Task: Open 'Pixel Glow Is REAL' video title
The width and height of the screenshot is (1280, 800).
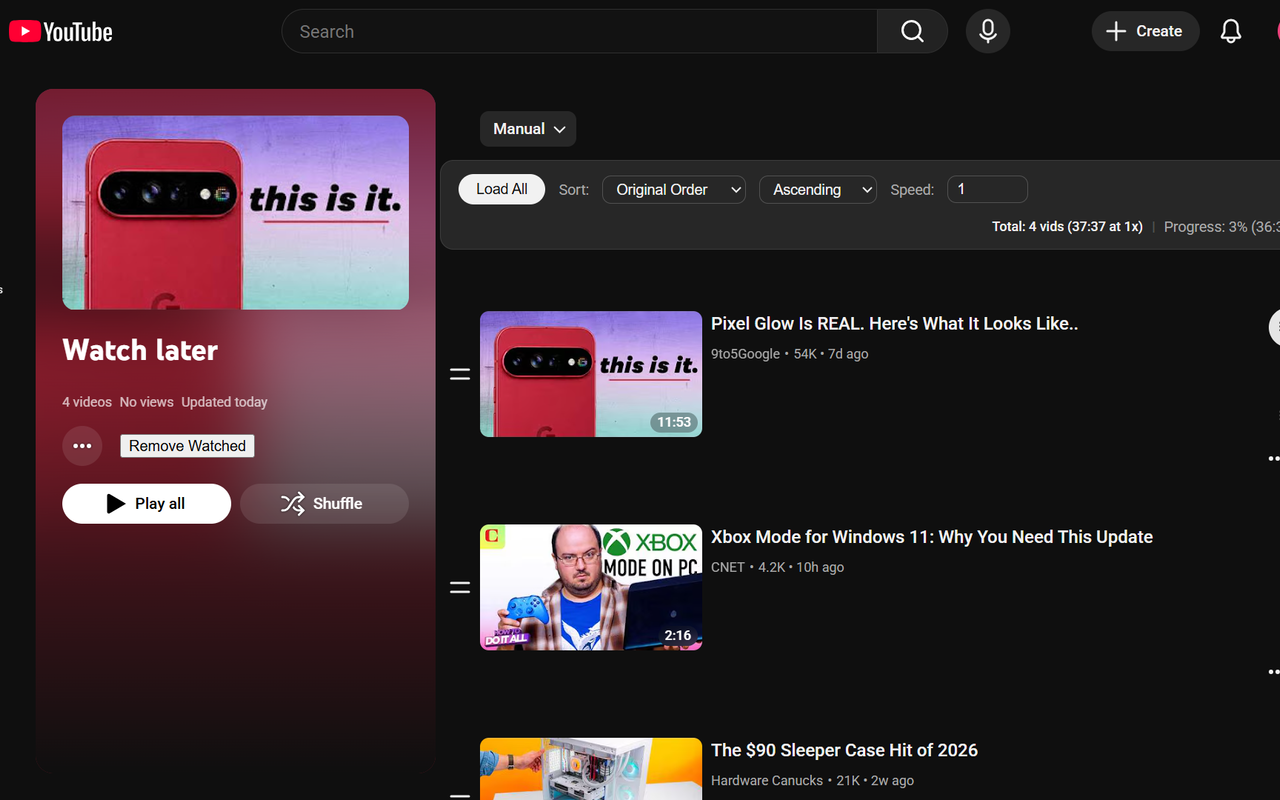Action: point(894,324)
